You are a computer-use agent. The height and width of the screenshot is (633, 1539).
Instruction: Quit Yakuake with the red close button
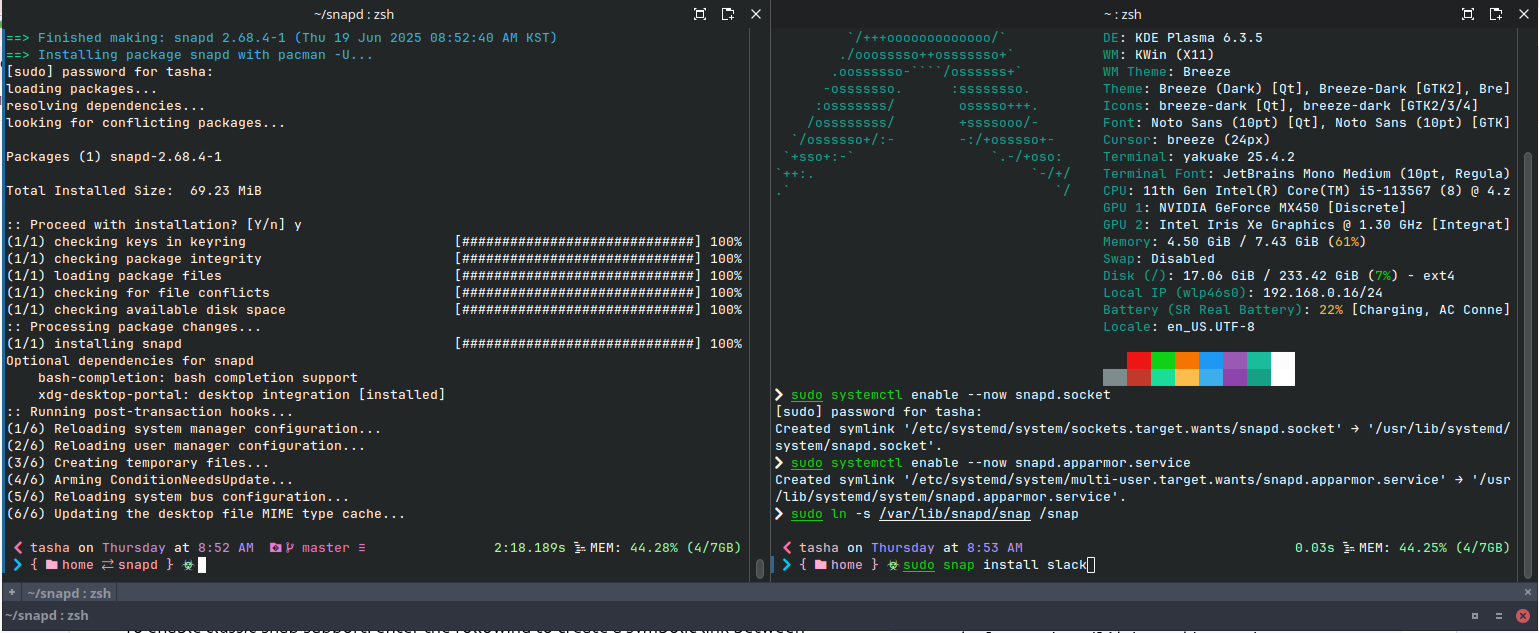pyautogui.click(x=1523, y=616)
